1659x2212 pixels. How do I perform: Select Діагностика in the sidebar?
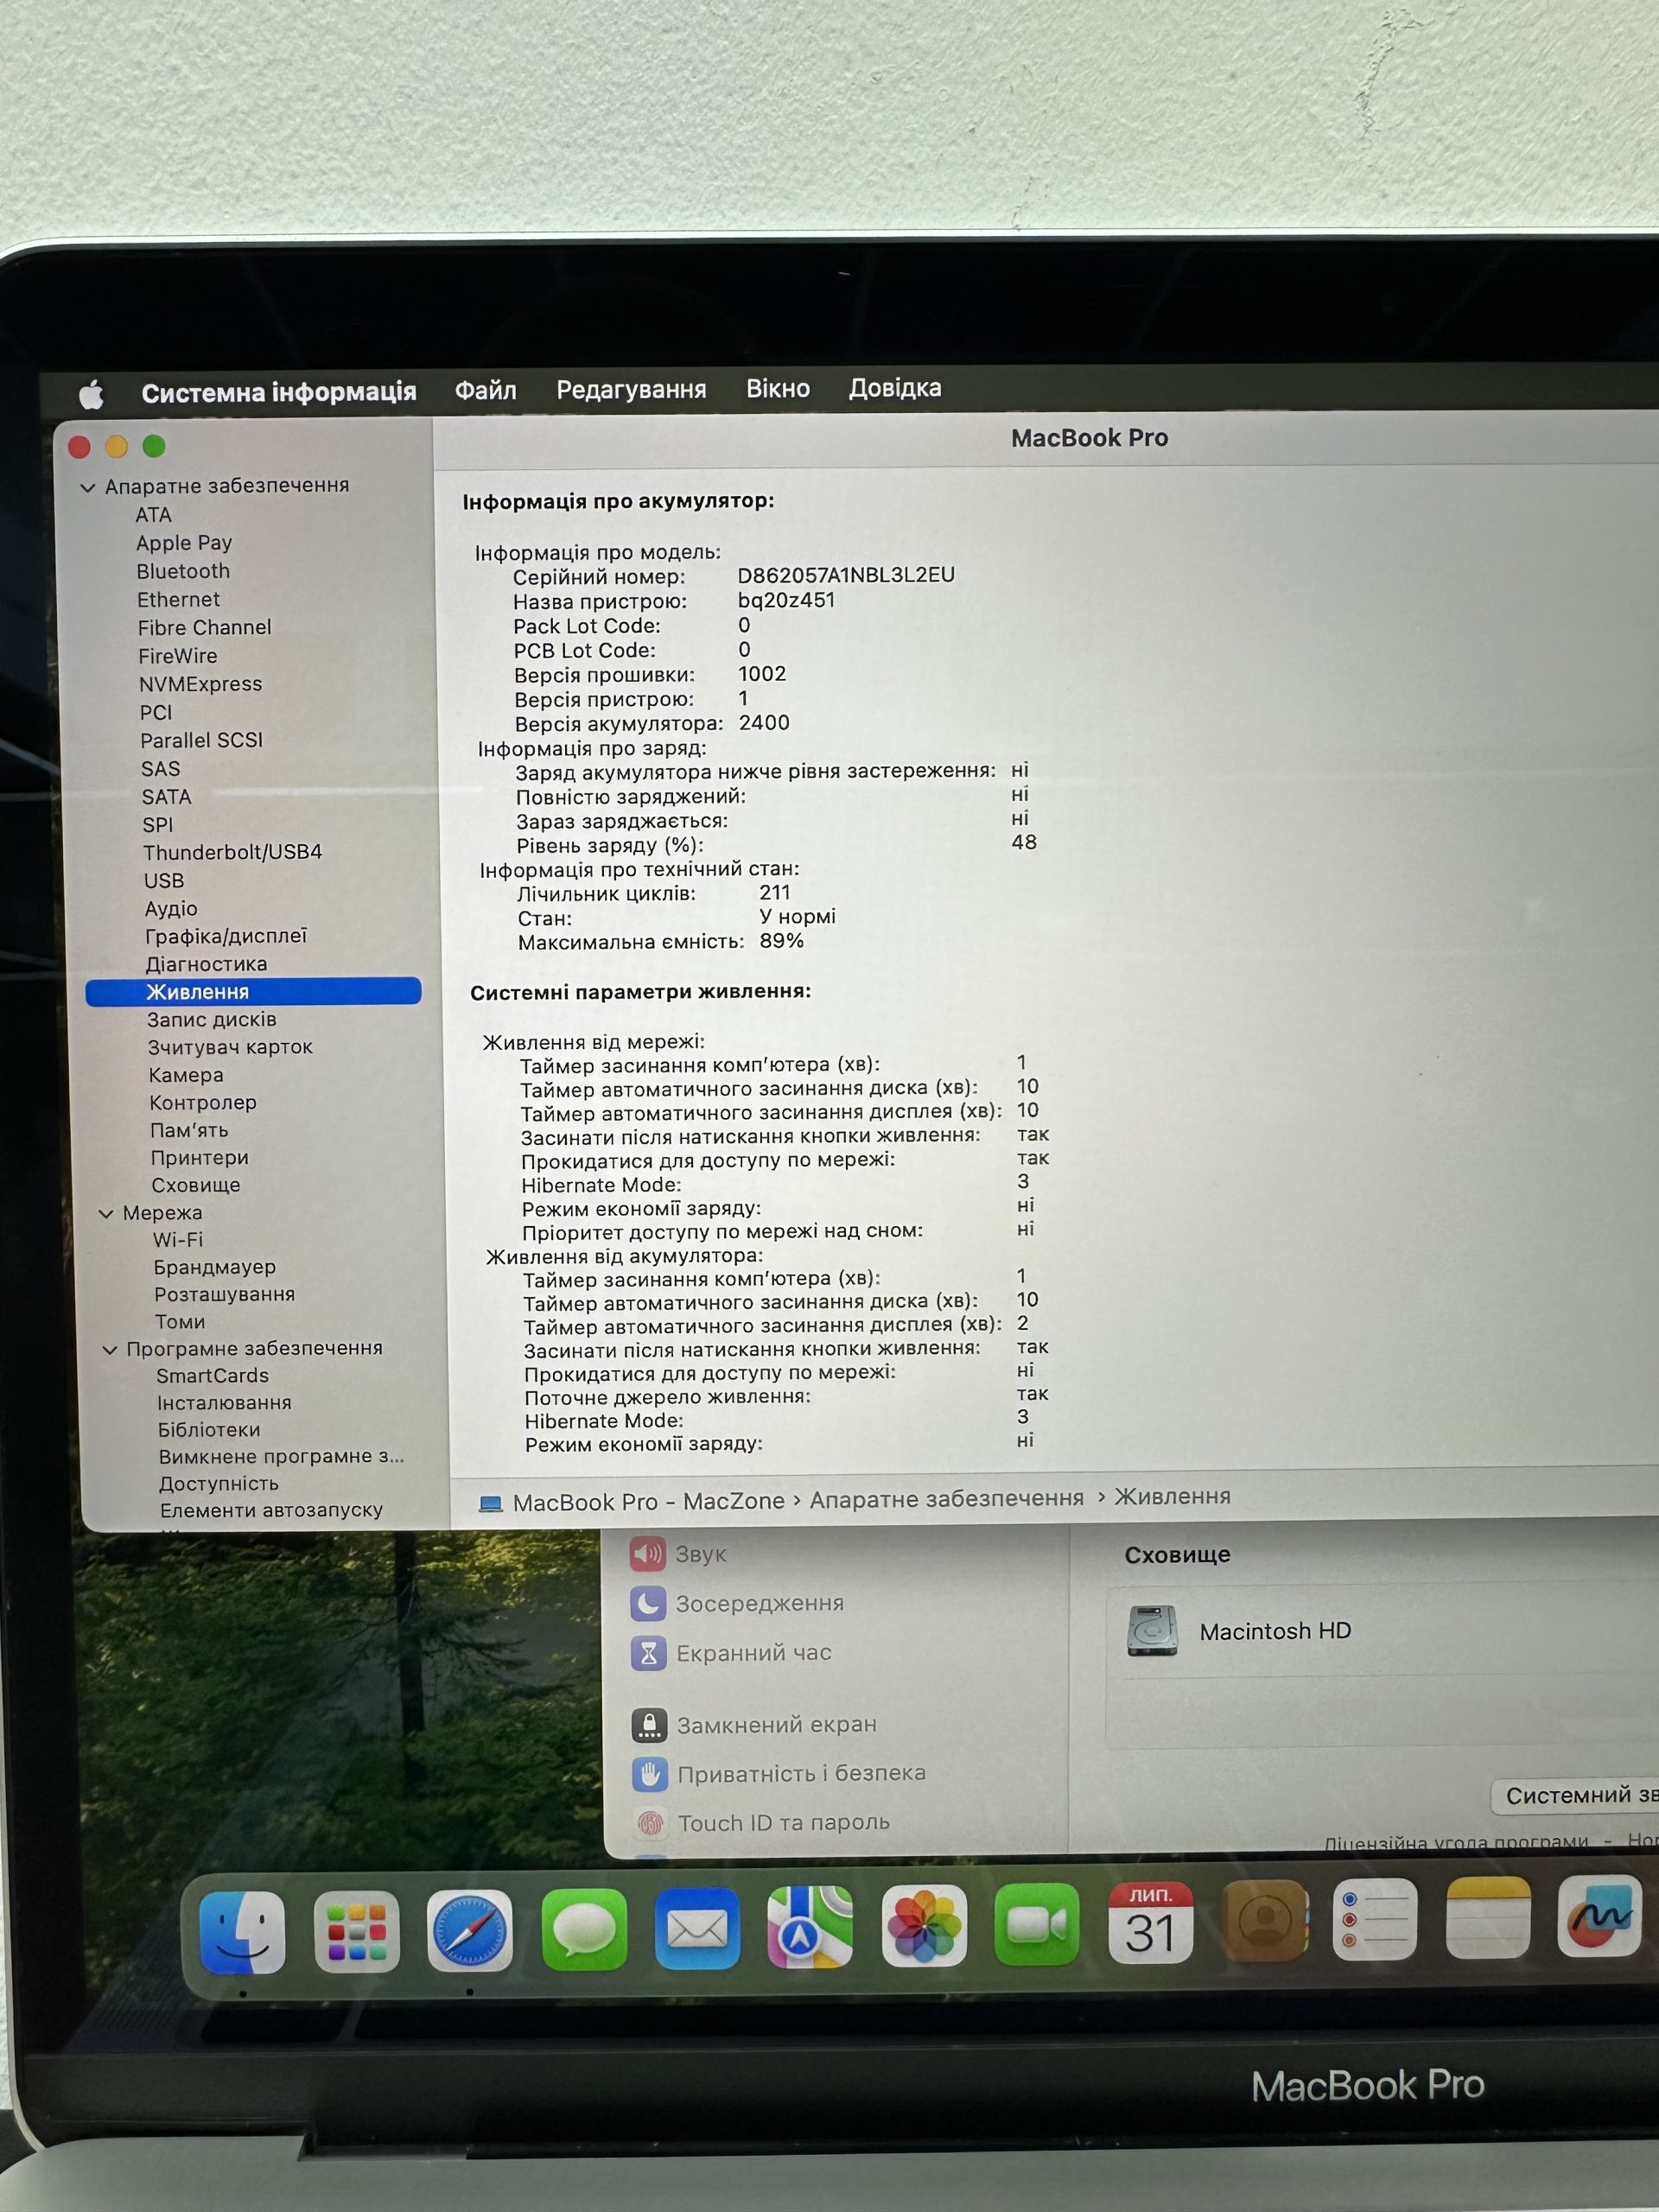point(206,964)
